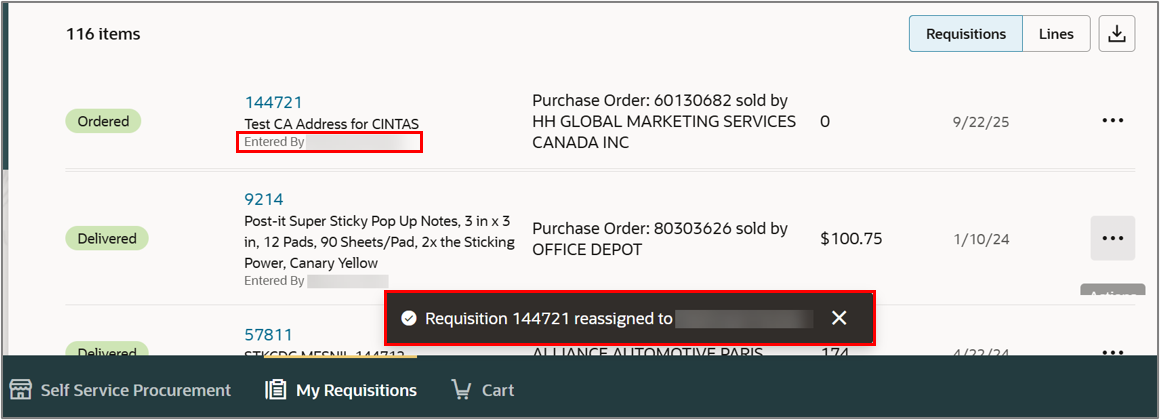Select the My Requisitions tab label

tap(357, 390)
